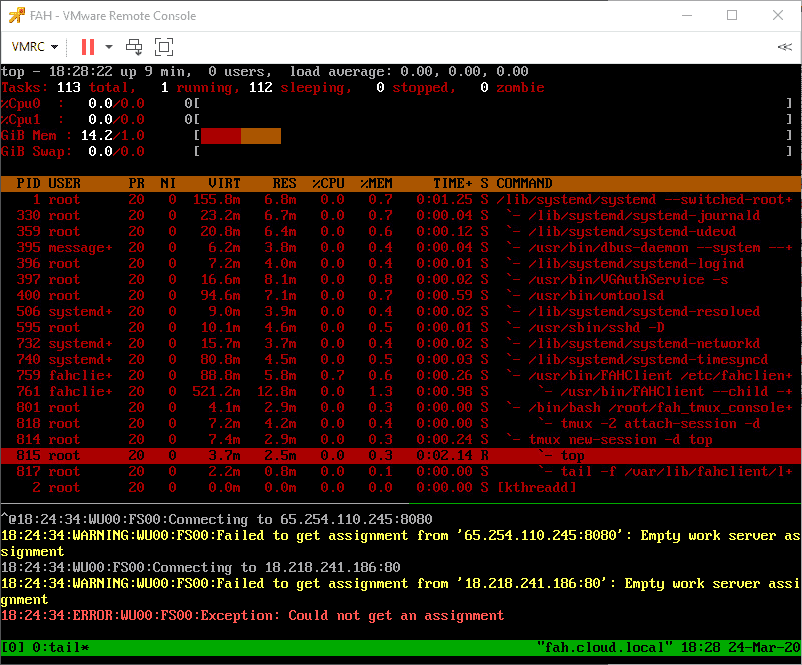Select the systemd-networkd process row

[x=400, y=343]
